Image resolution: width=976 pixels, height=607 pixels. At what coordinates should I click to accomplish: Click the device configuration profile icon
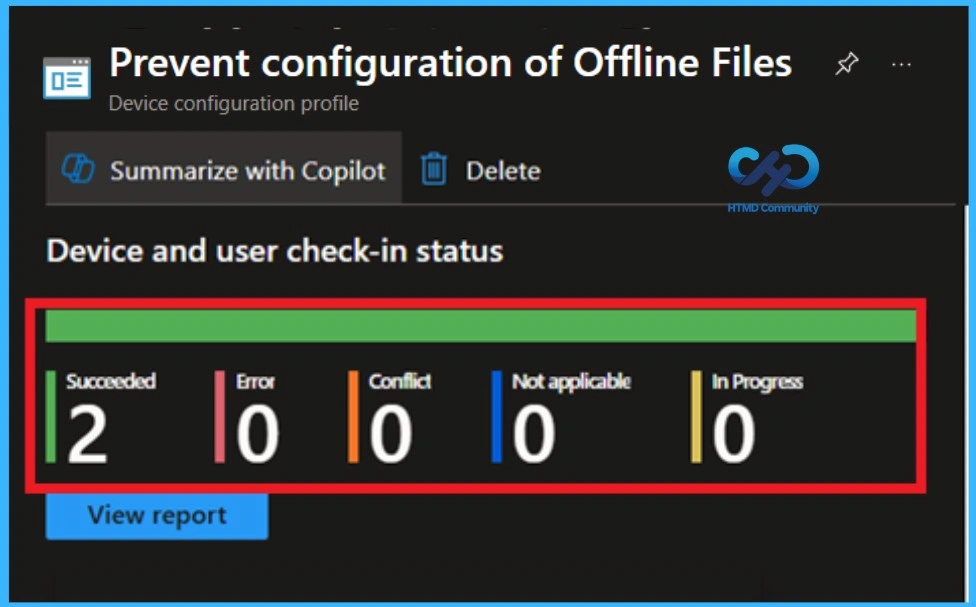[x=67, y=77]
